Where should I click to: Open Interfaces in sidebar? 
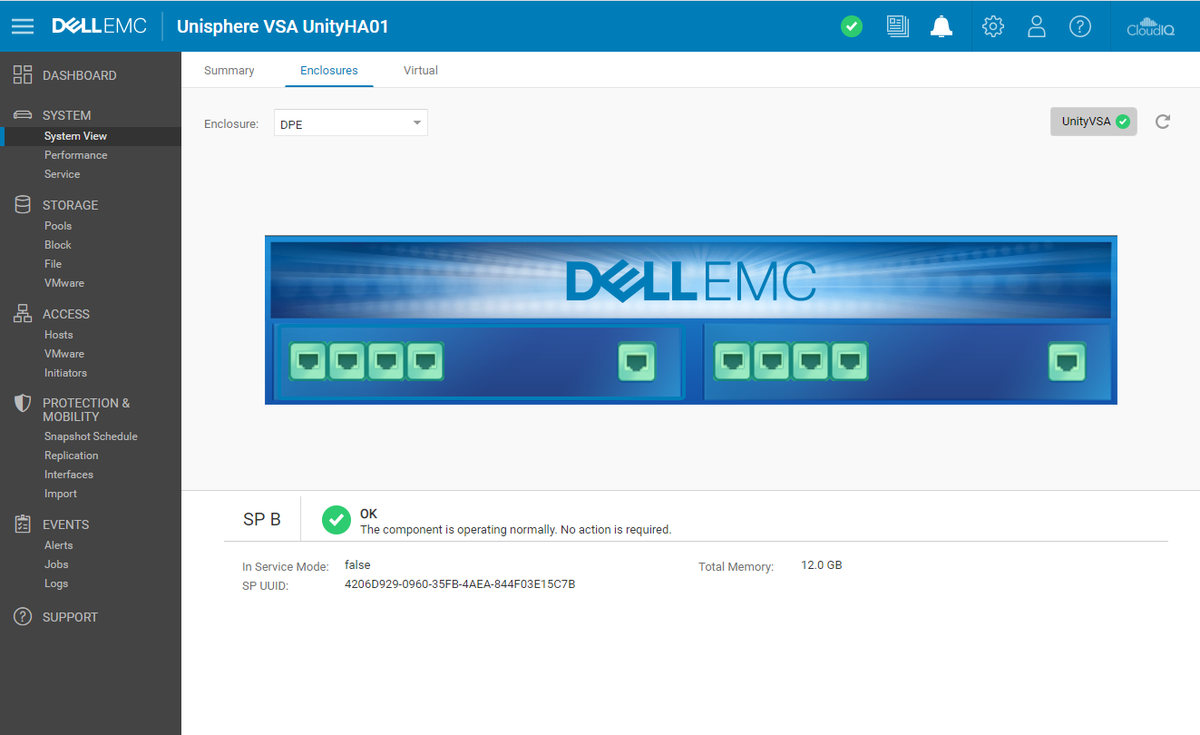coord(69,475)
